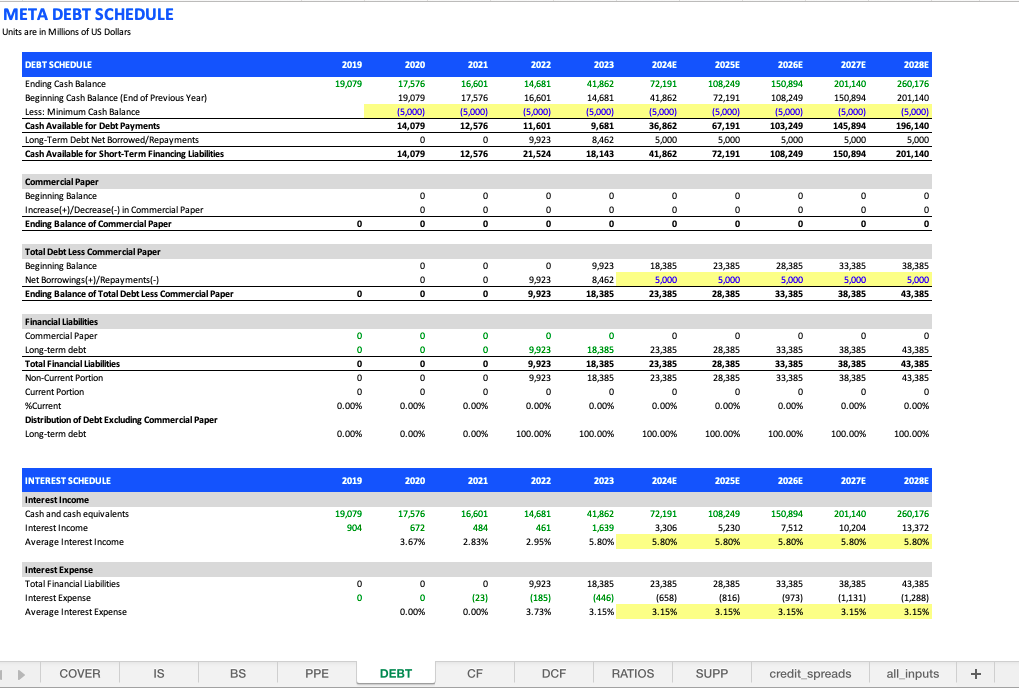Switch to the BS sheet tab
Image resolution: width=1019 pixels, height=688 pixels.
[238, 674]
